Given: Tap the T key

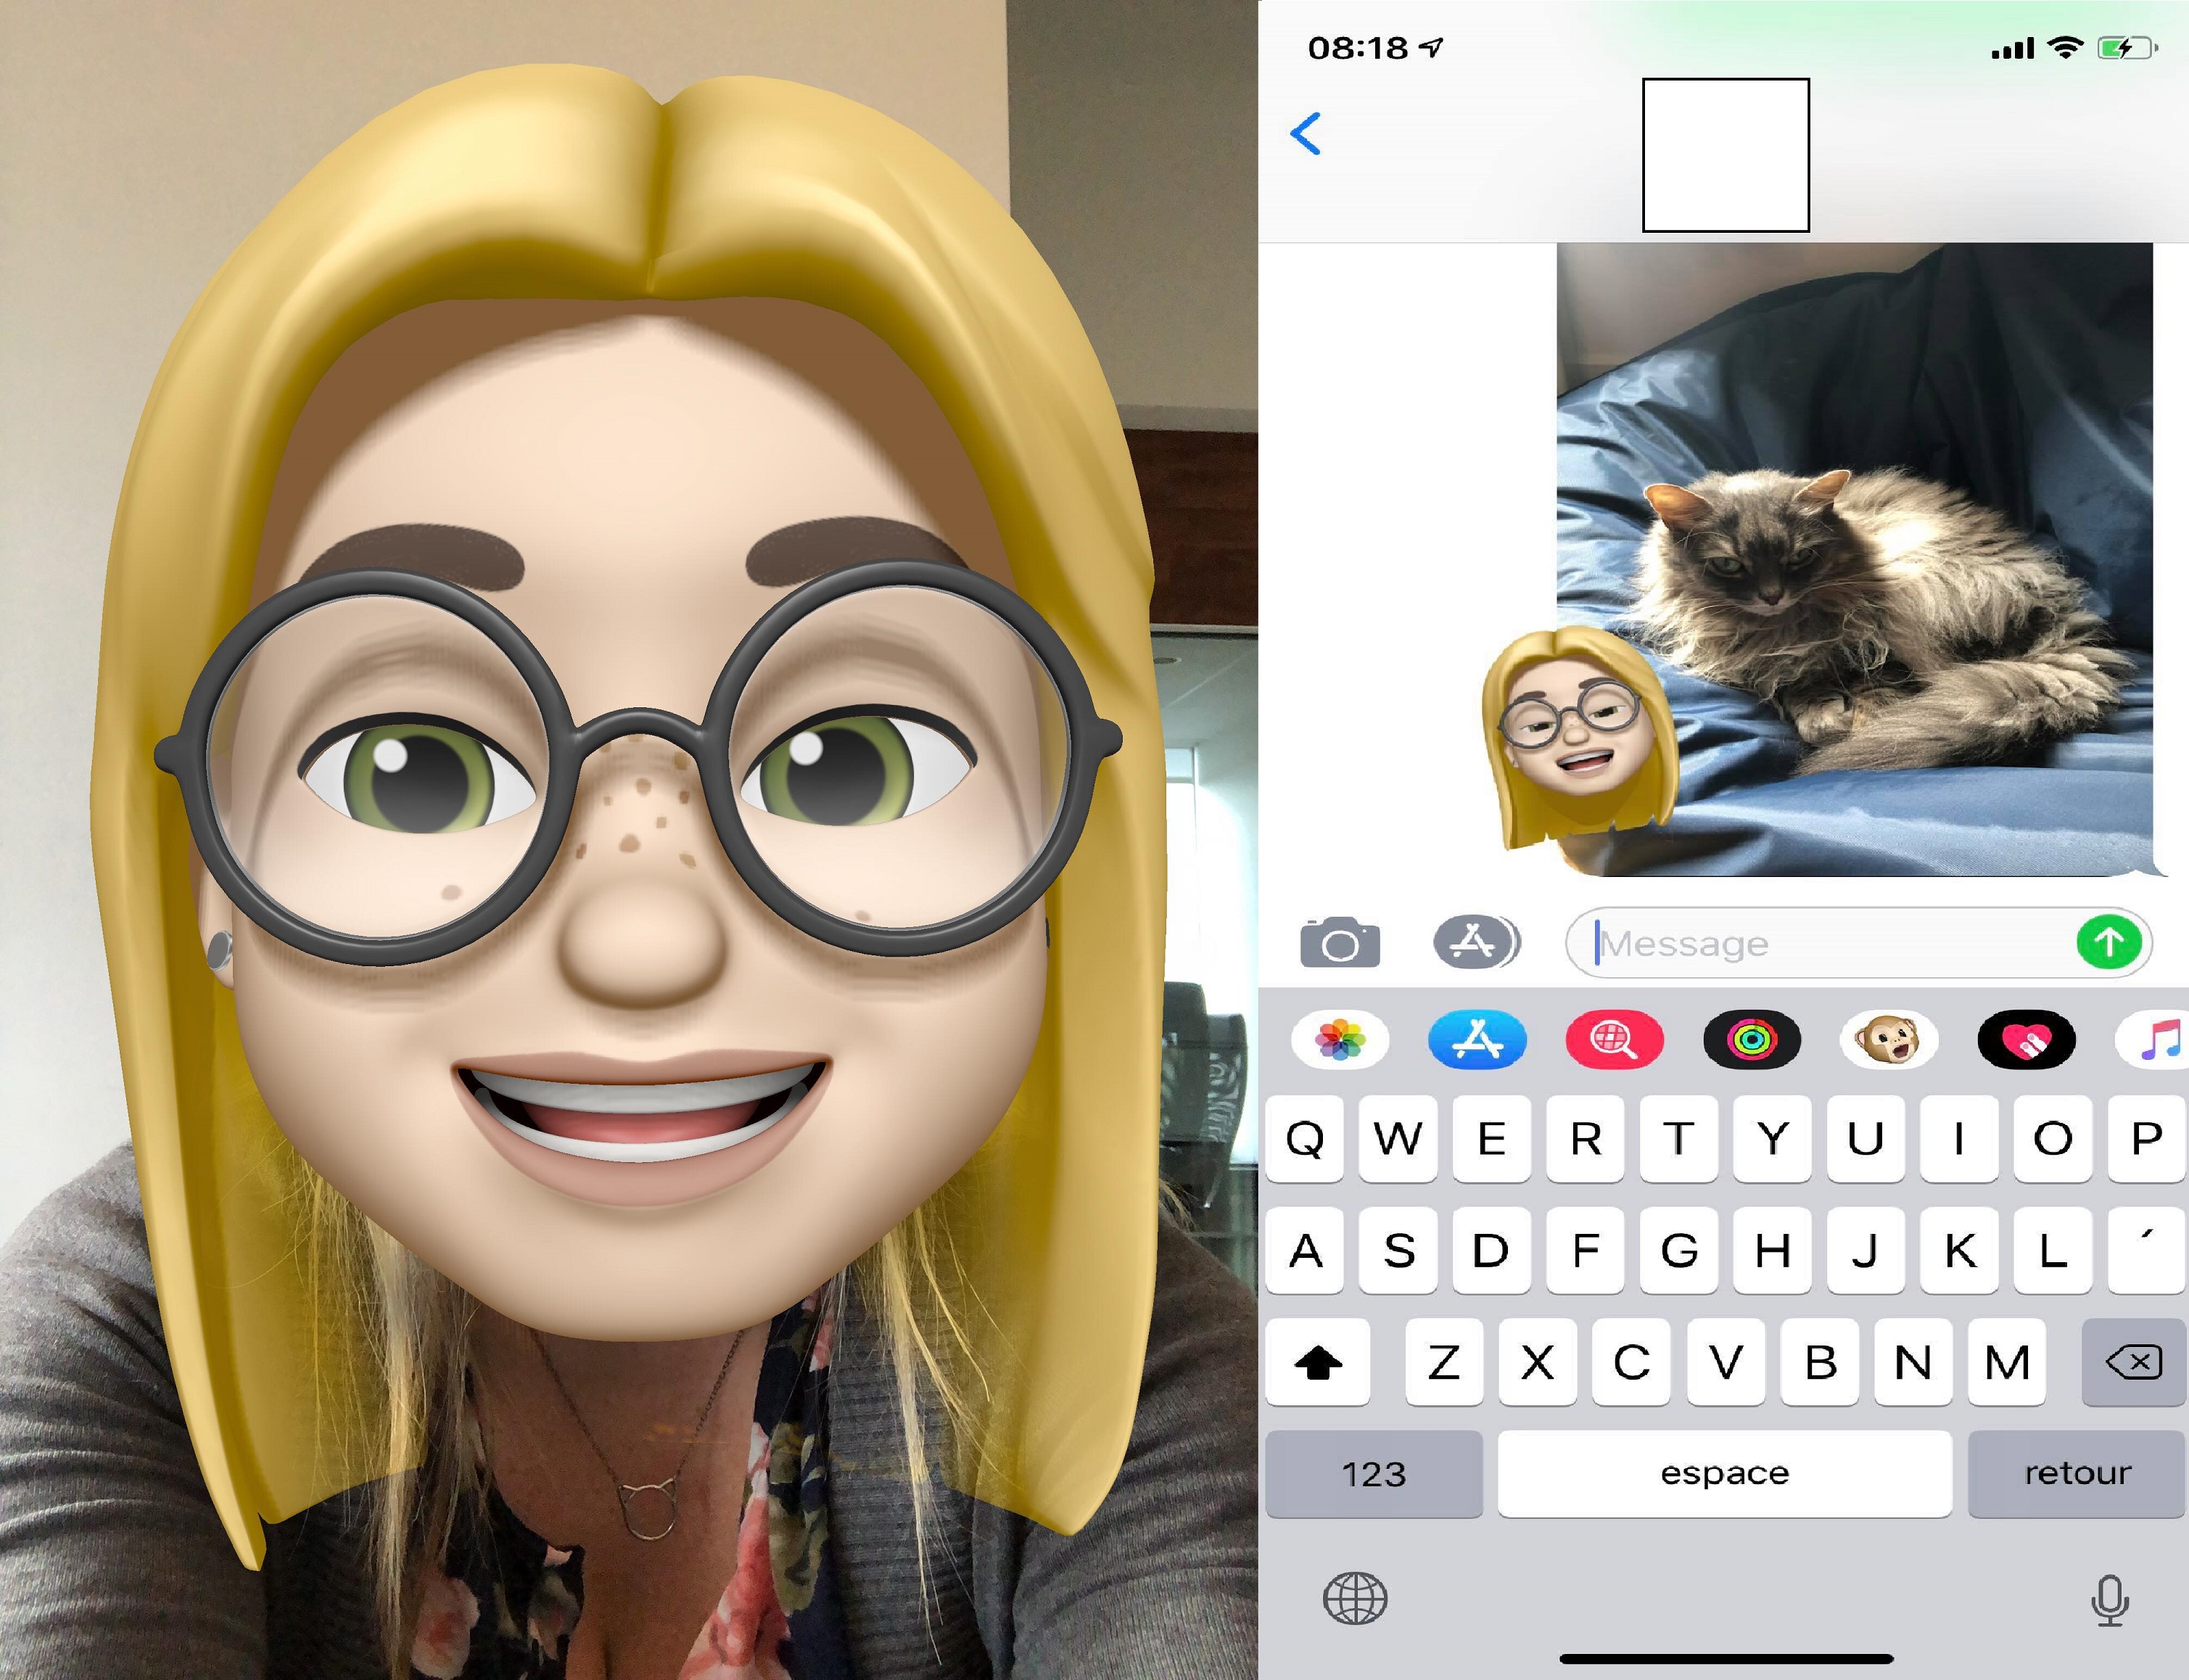Looking at the screenshot, I should coord(1679,1138).
